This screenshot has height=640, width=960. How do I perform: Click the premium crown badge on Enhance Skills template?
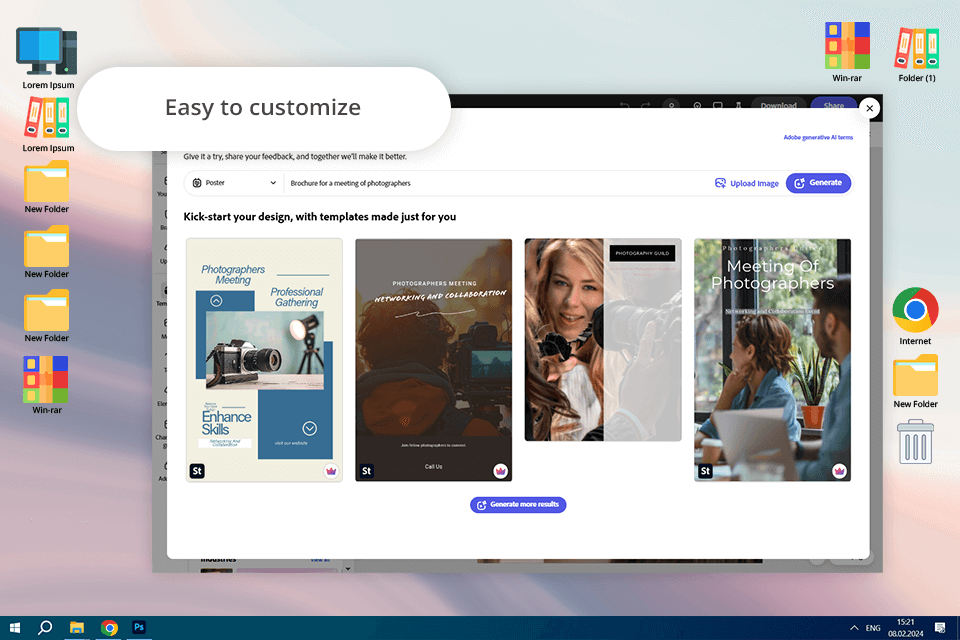coord(331,471)
